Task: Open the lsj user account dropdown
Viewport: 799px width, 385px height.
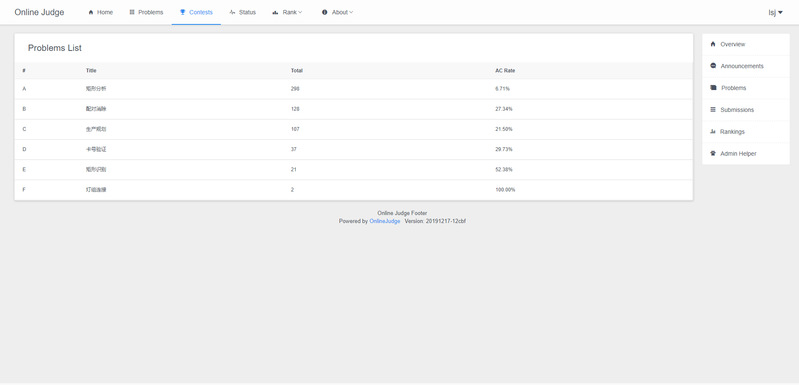Action: coord(775,12)
